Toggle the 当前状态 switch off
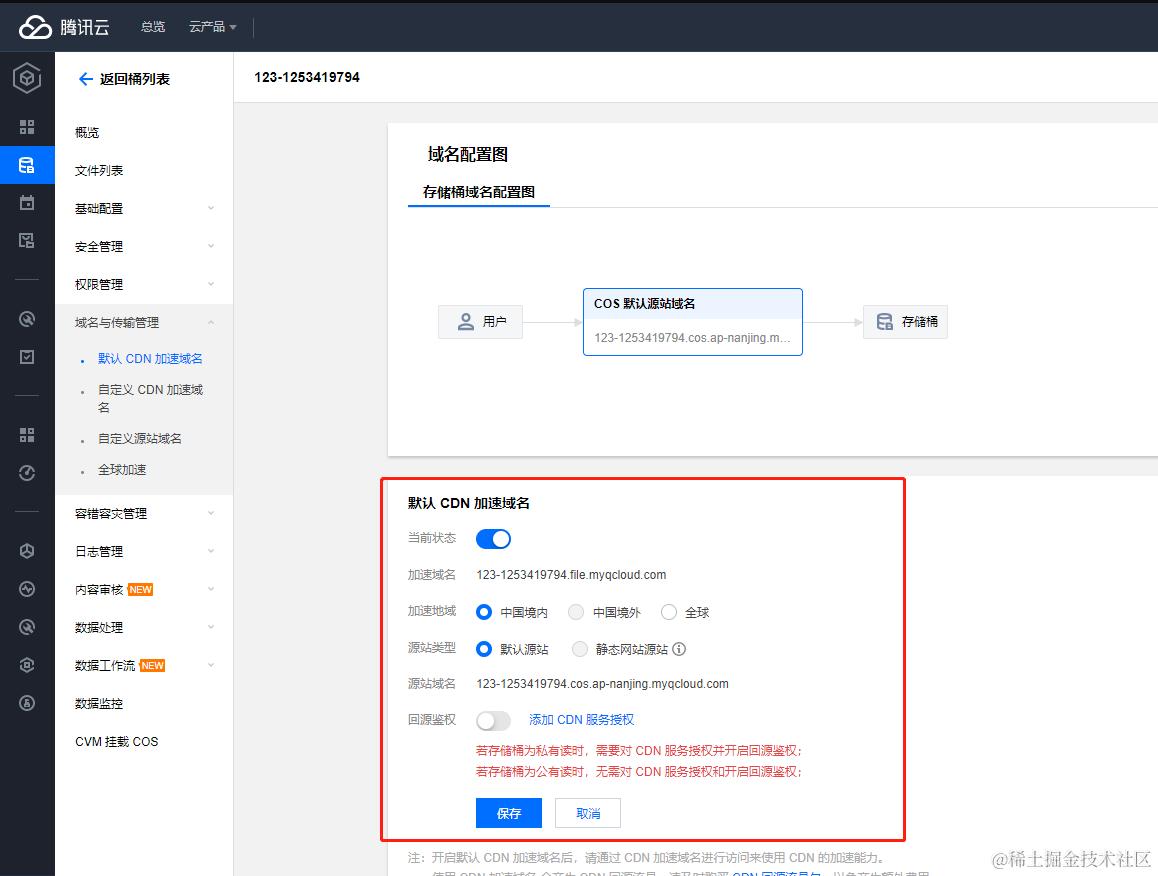Viewport: 1158px width, 876px height. click(493, 538)
